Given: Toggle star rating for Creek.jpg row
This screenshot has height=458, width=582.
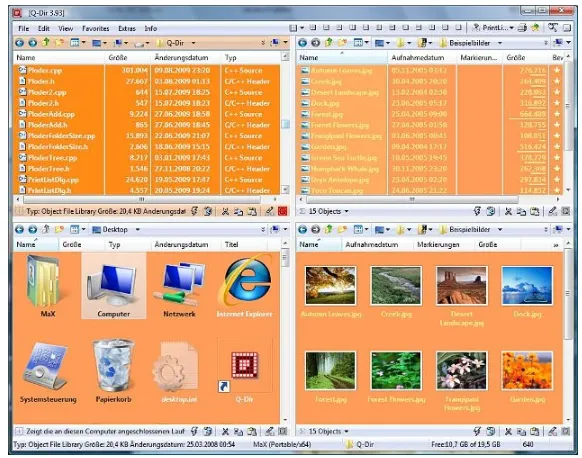Looking at the screenshot, I should (557, 81).
